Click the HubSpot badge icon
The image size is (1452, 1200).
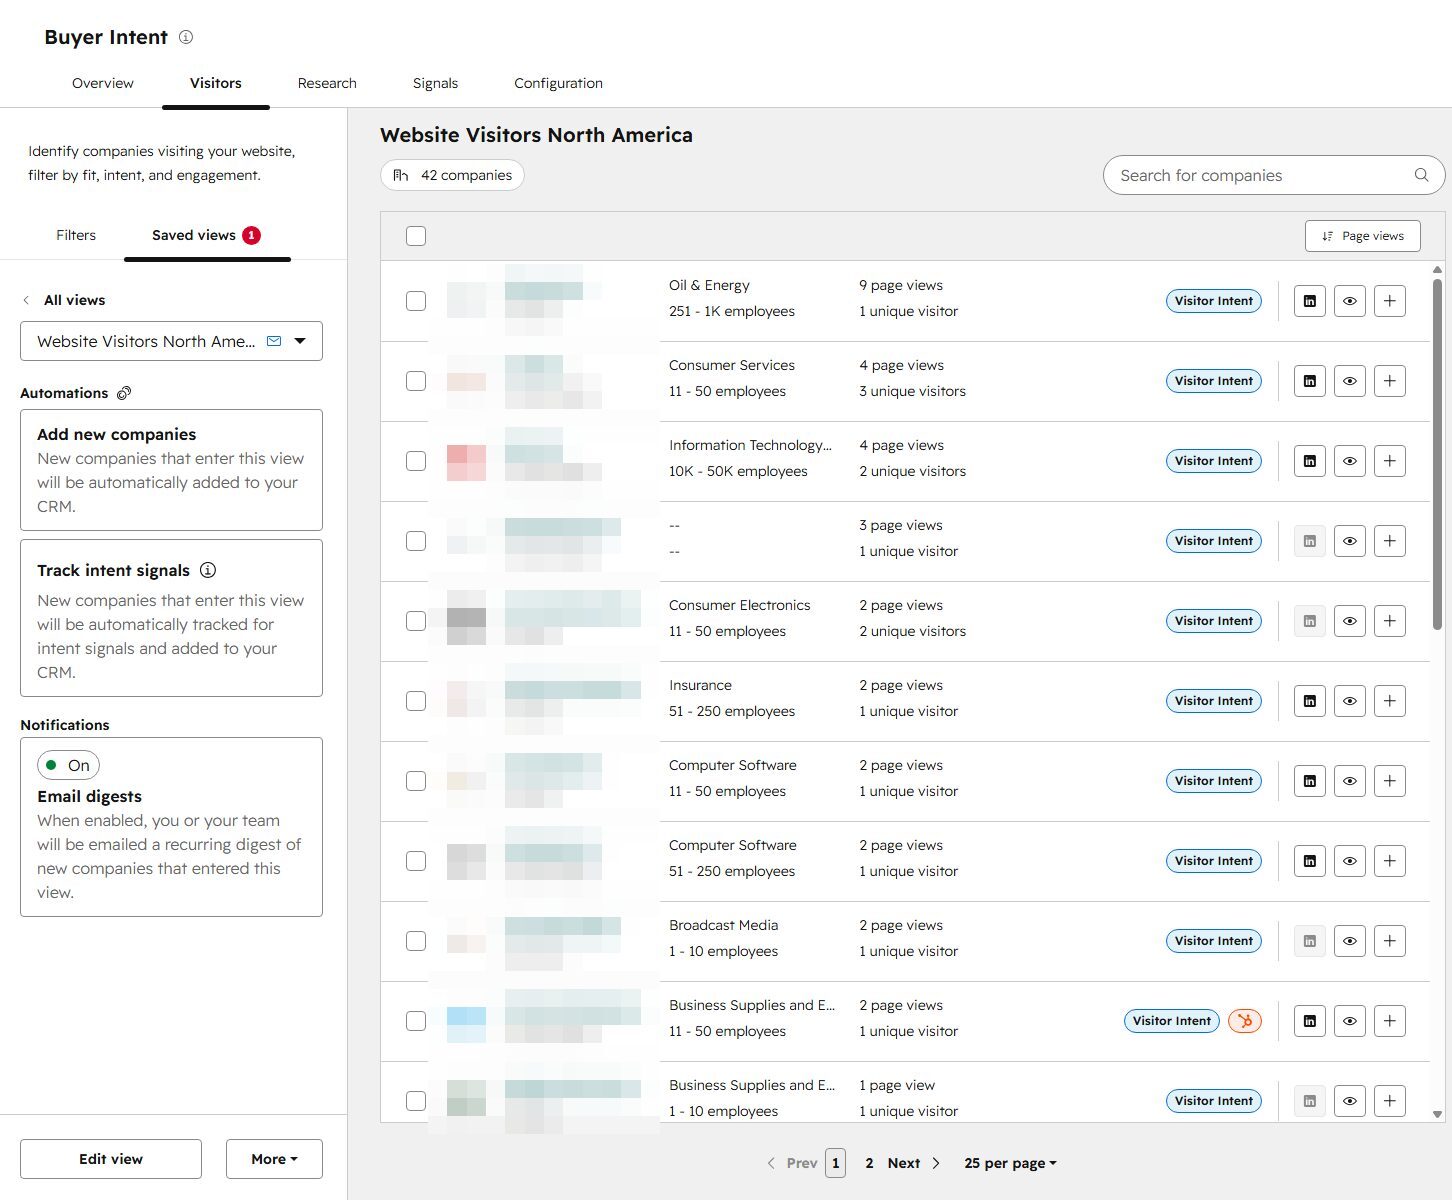1245,1021
